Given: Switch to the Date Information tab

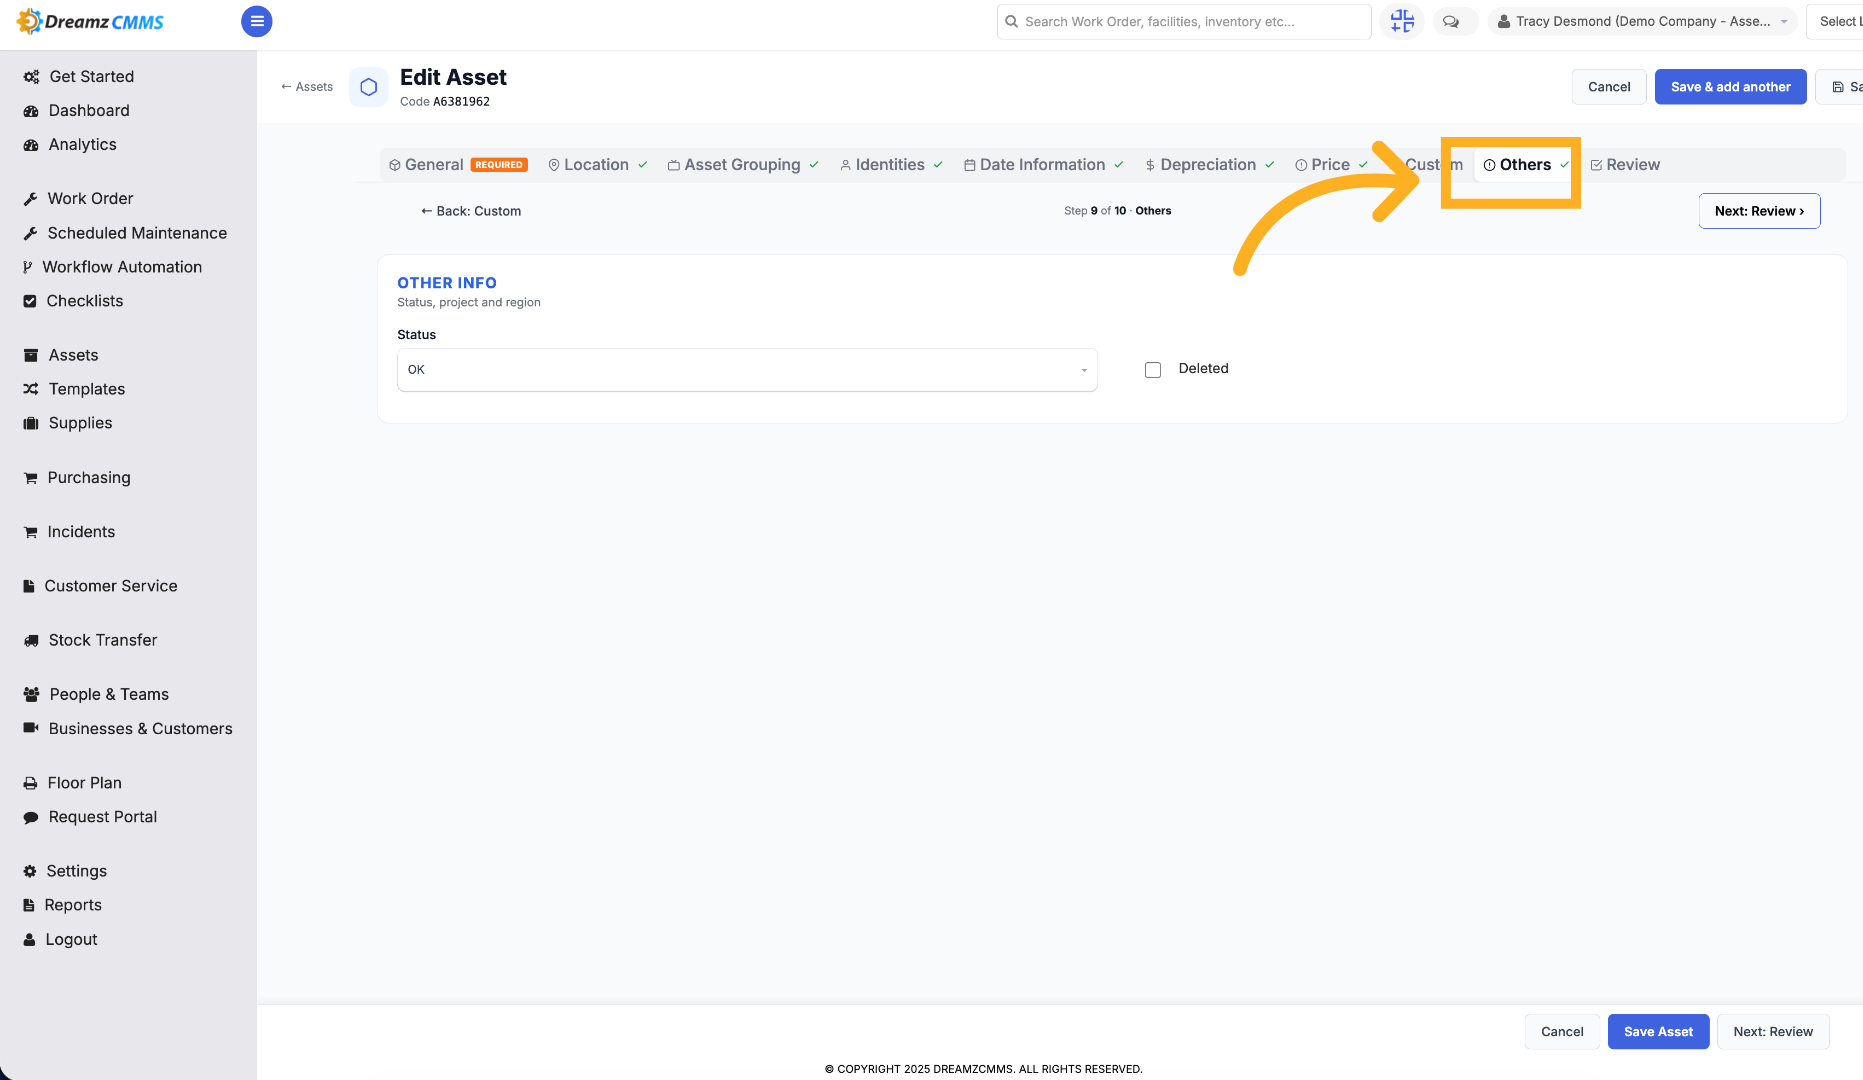Looking at the screenshot, I should click(1043, 165).
